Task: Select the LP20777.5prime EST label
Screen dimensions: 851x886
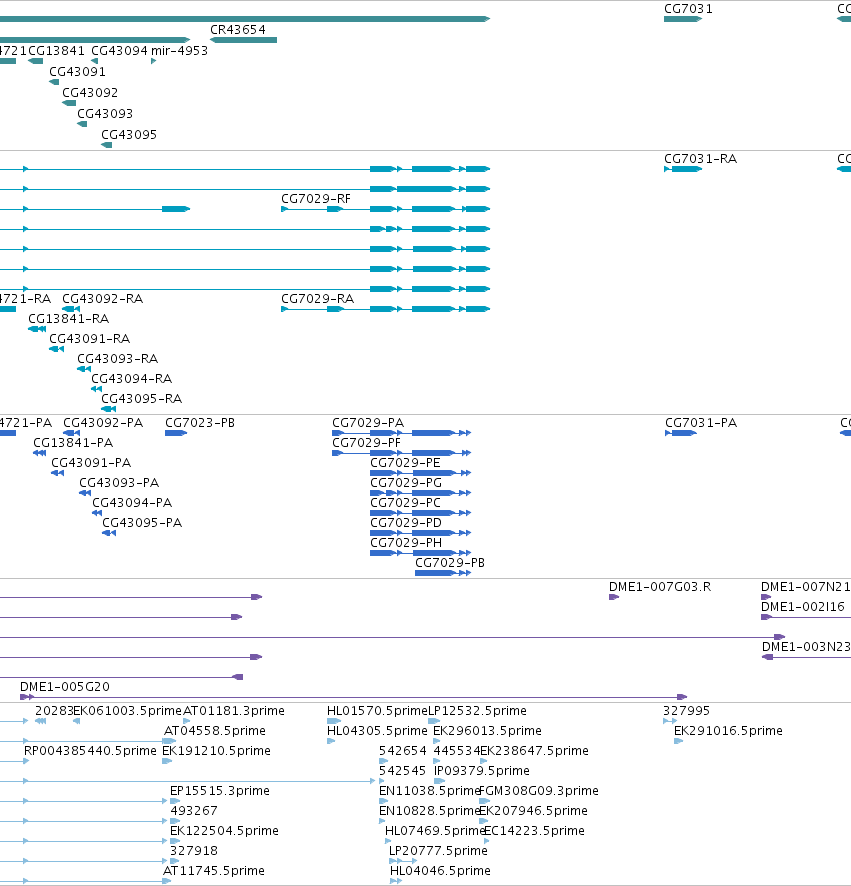Action: (x=438, y=851)
